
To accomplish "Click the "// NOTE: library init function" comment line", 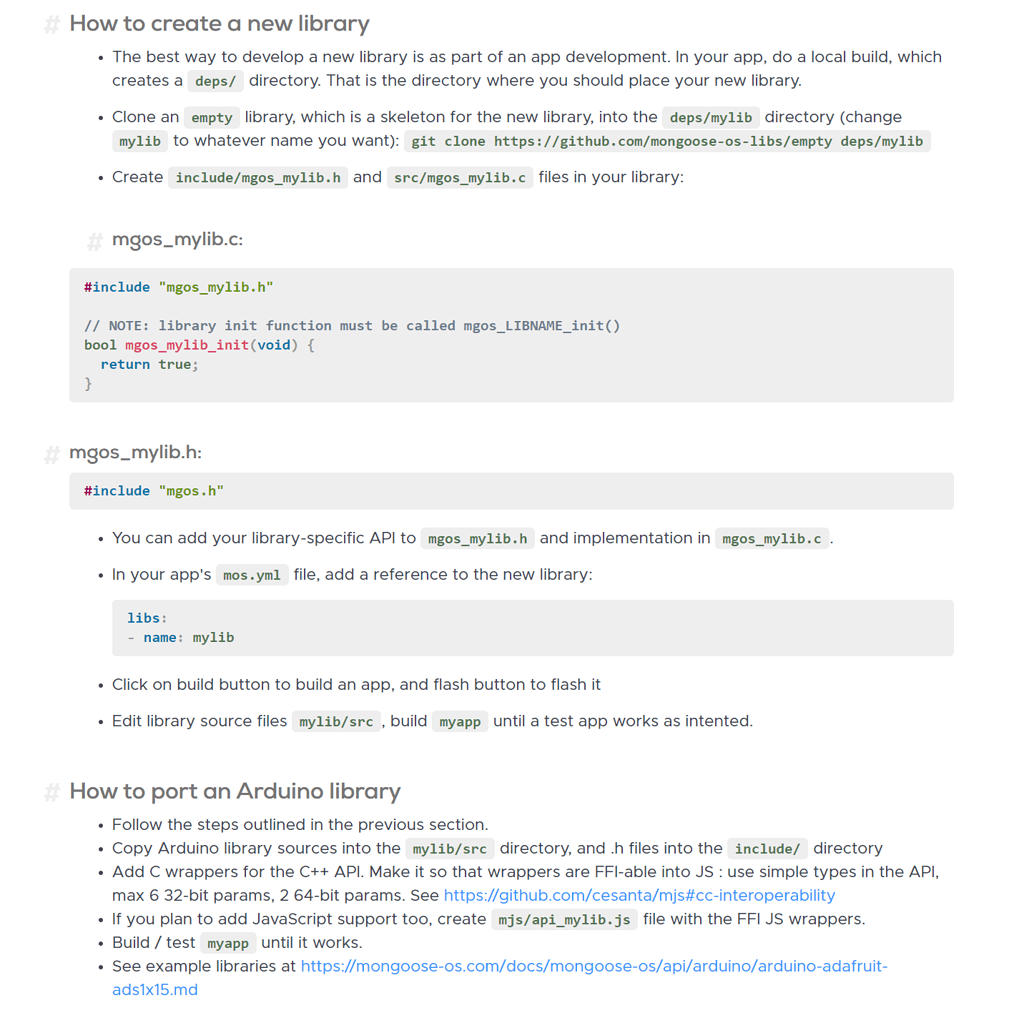I will [352, 325].
